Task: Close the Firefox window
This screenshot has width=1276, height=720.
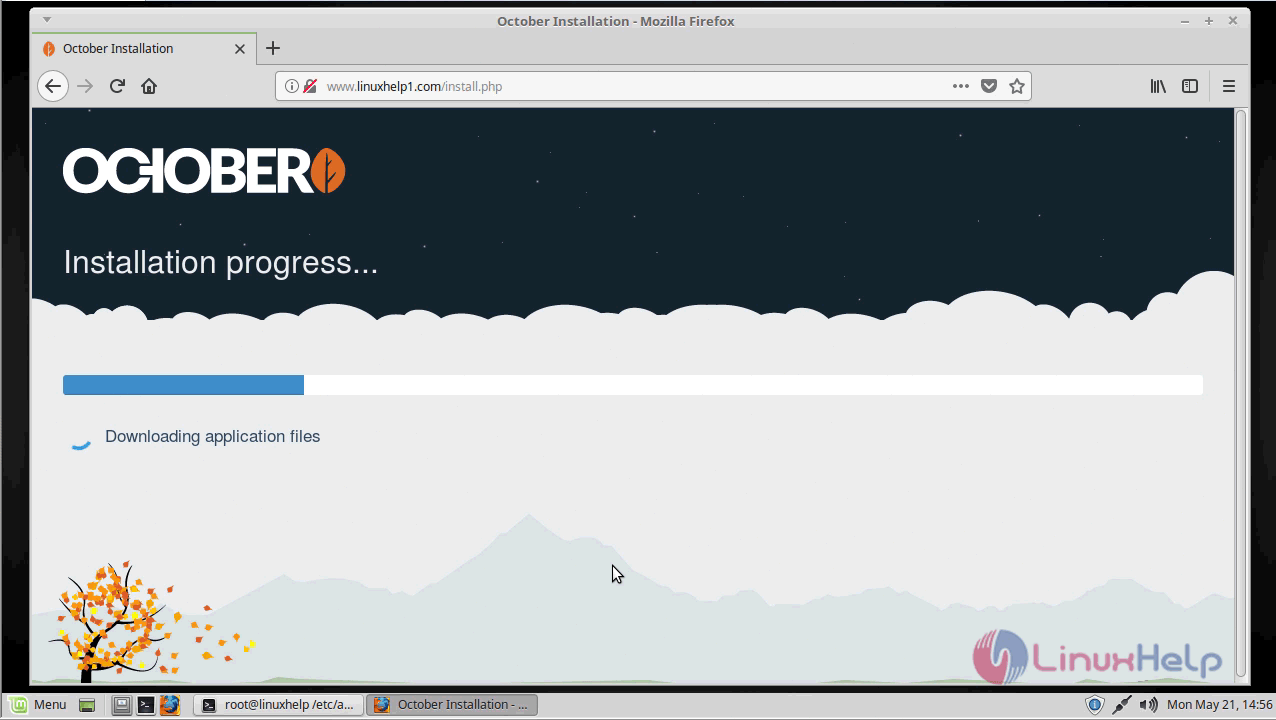Action: tap(1234, 19)
